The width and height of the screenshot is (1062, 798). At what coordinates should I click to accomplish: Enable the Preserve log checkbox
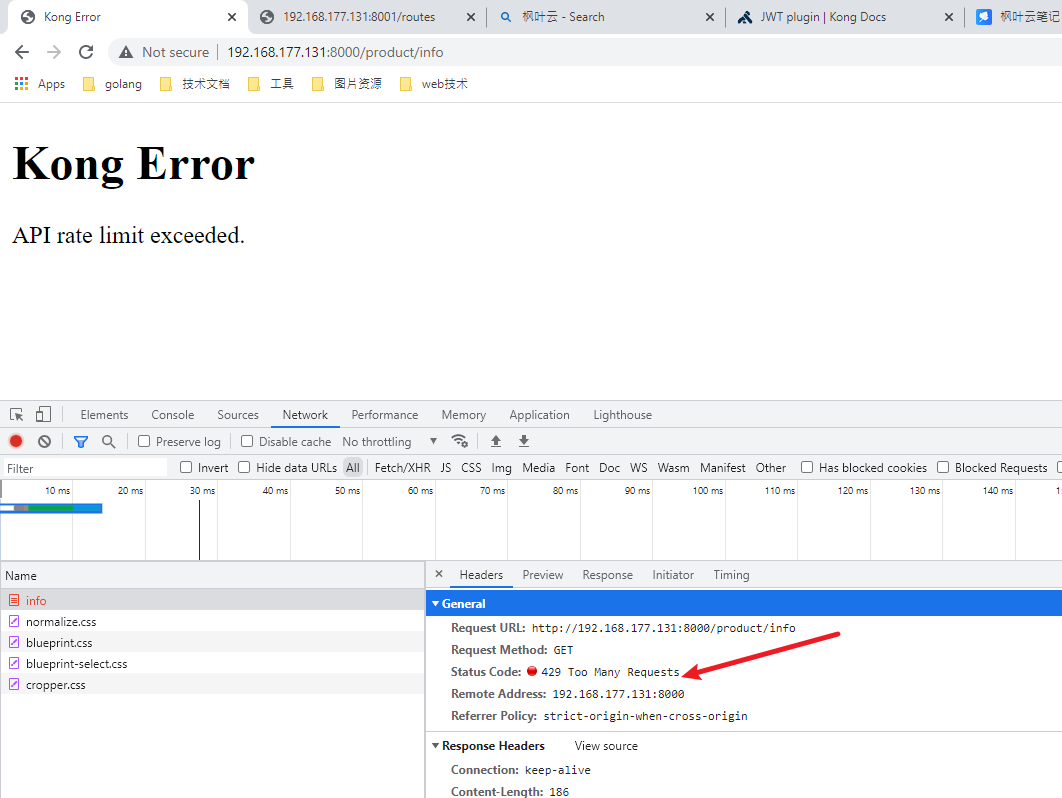pos(144,441)
